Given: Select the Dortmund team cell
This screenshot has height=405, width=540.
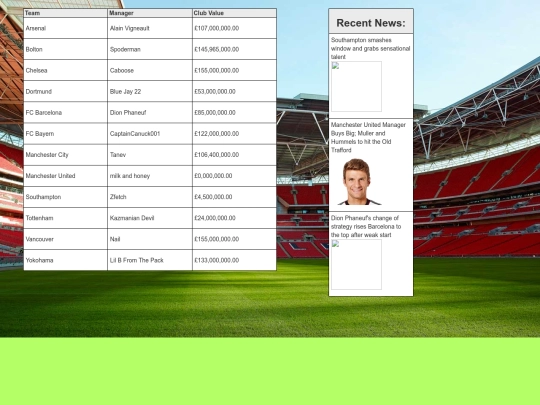Looking at the screenshot, I should [x=65, y=91].
